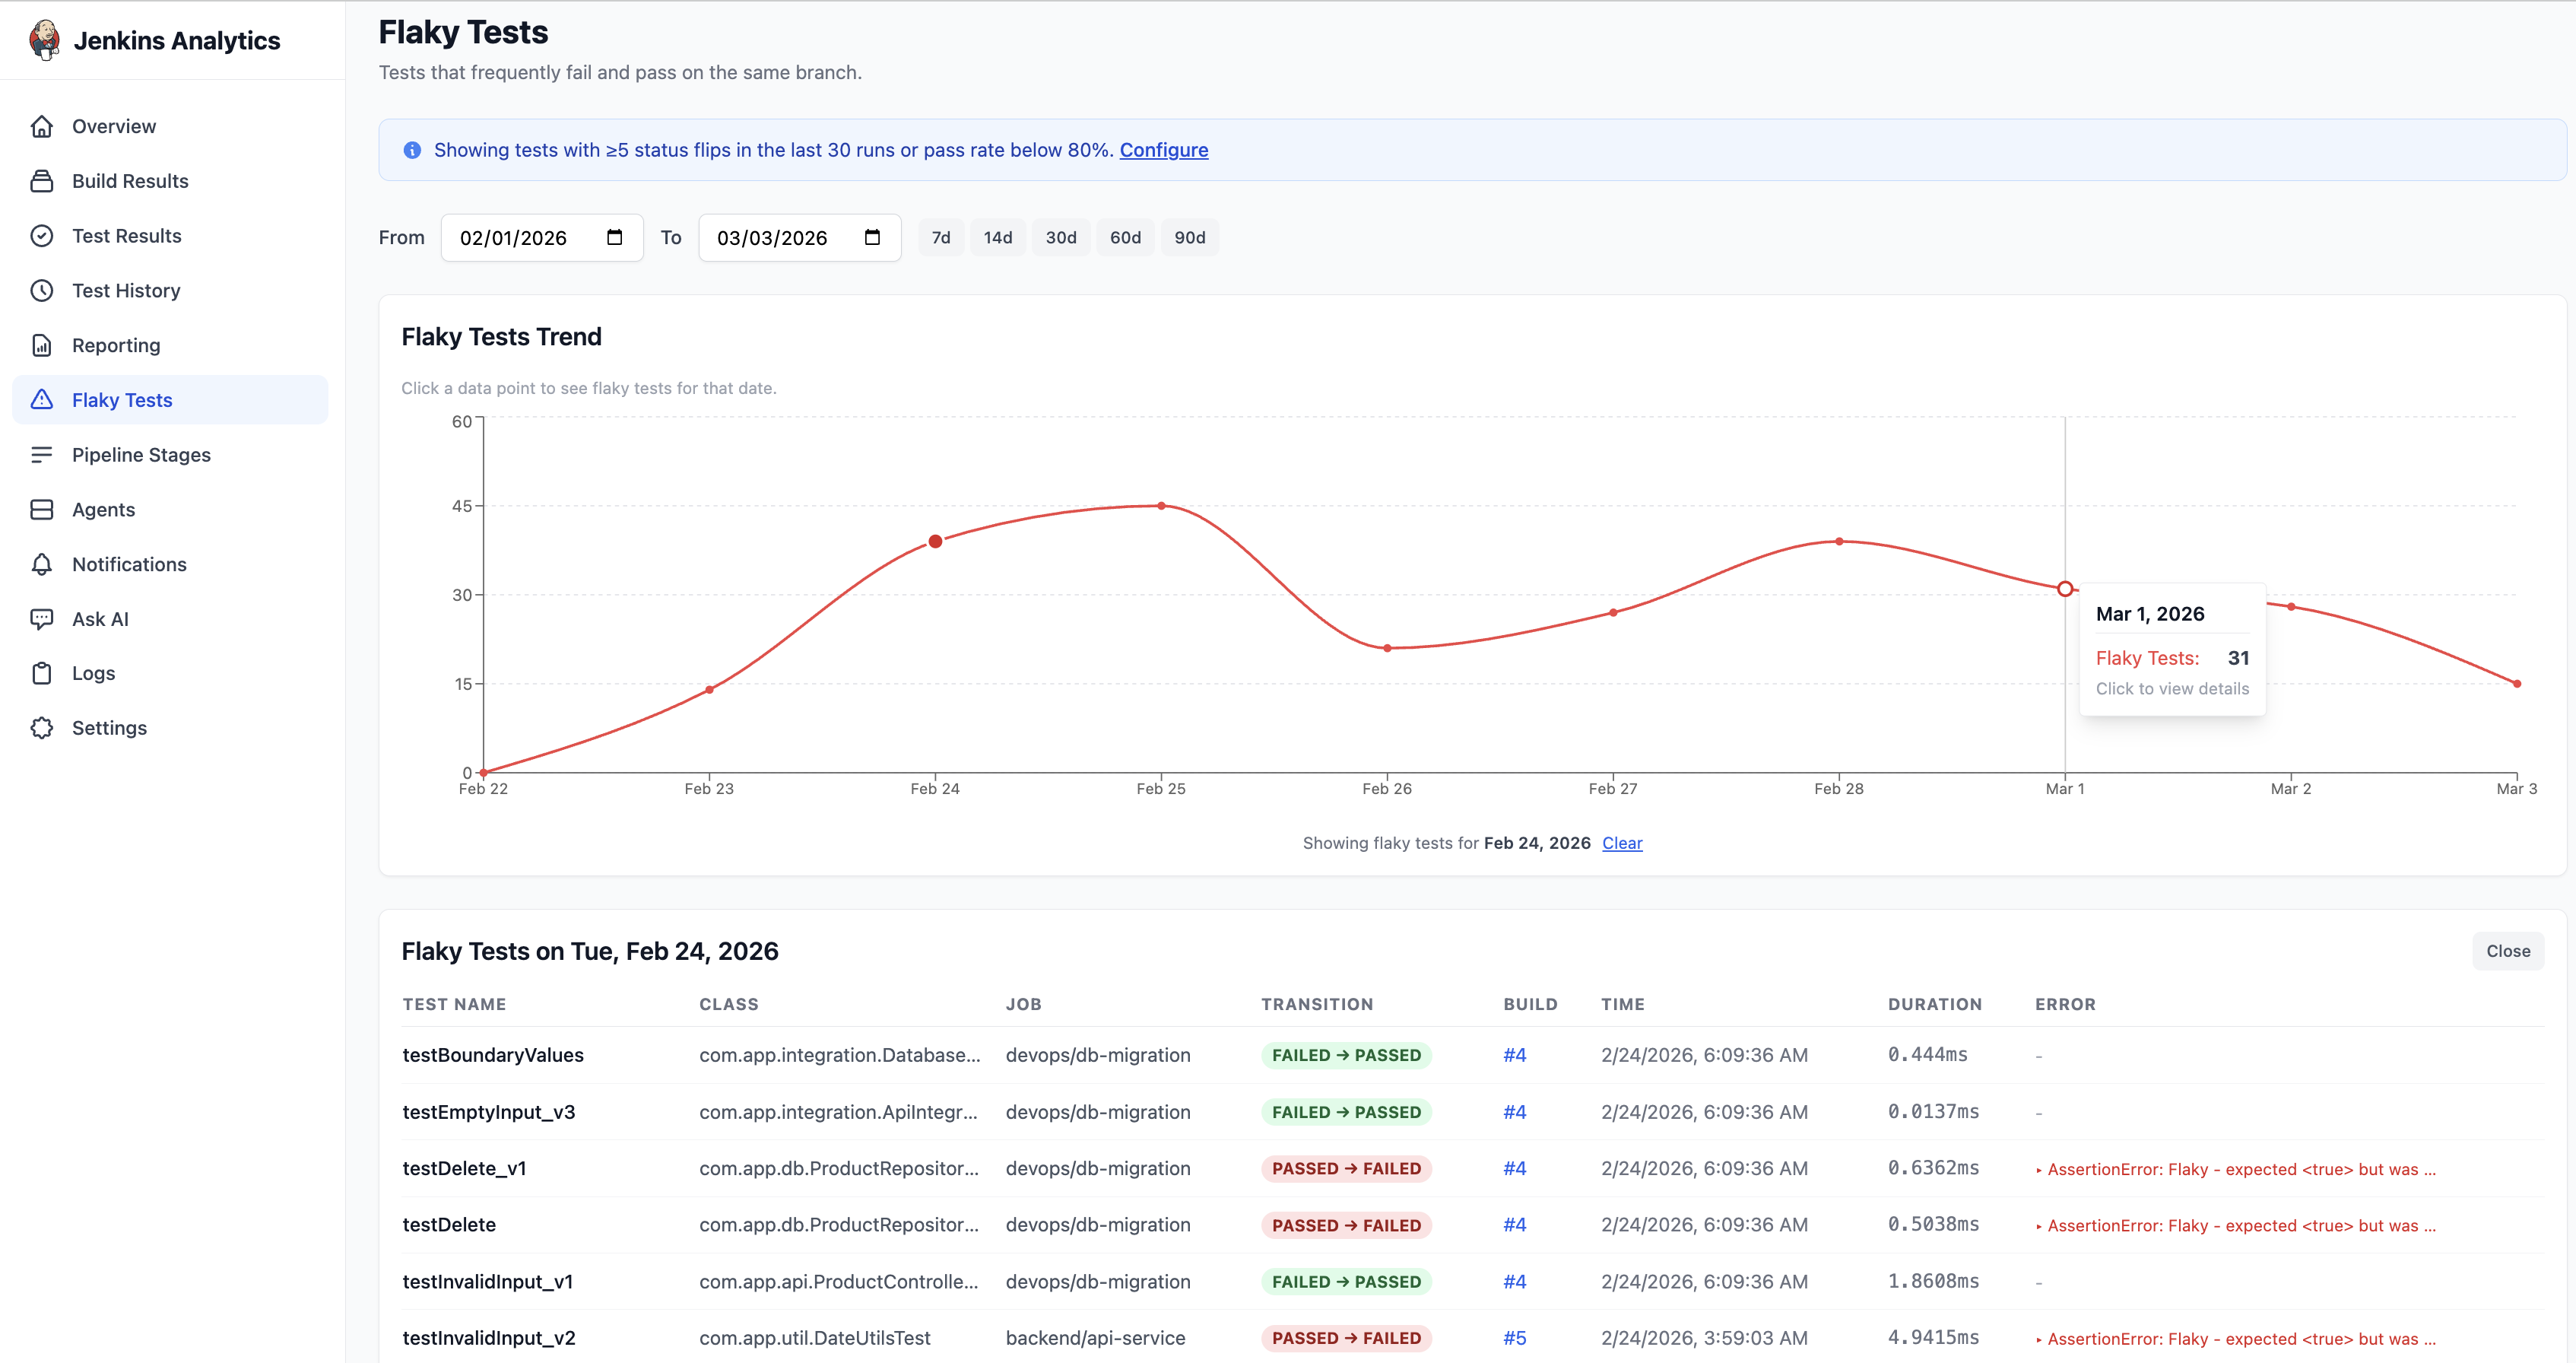Open Agents via the server icon
The image size is (2576, 1363).
tap(42, 509)
